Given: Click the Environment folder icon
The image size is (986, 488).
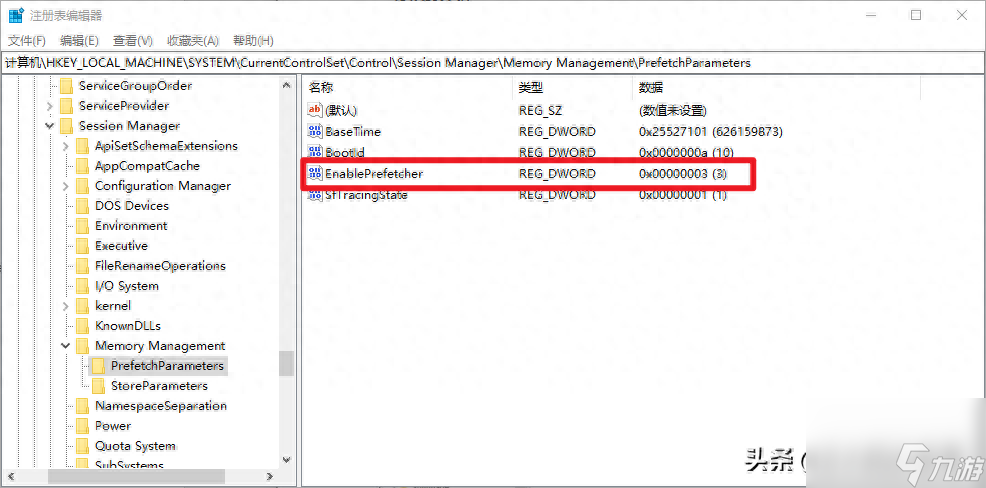Looking at the screenshot, I should coord(82,226).
